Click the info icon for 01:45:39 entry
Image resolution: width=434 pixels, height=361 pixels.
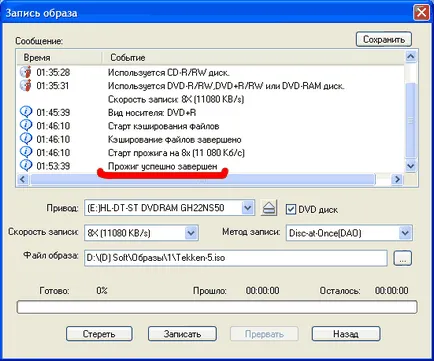(26, 112)
